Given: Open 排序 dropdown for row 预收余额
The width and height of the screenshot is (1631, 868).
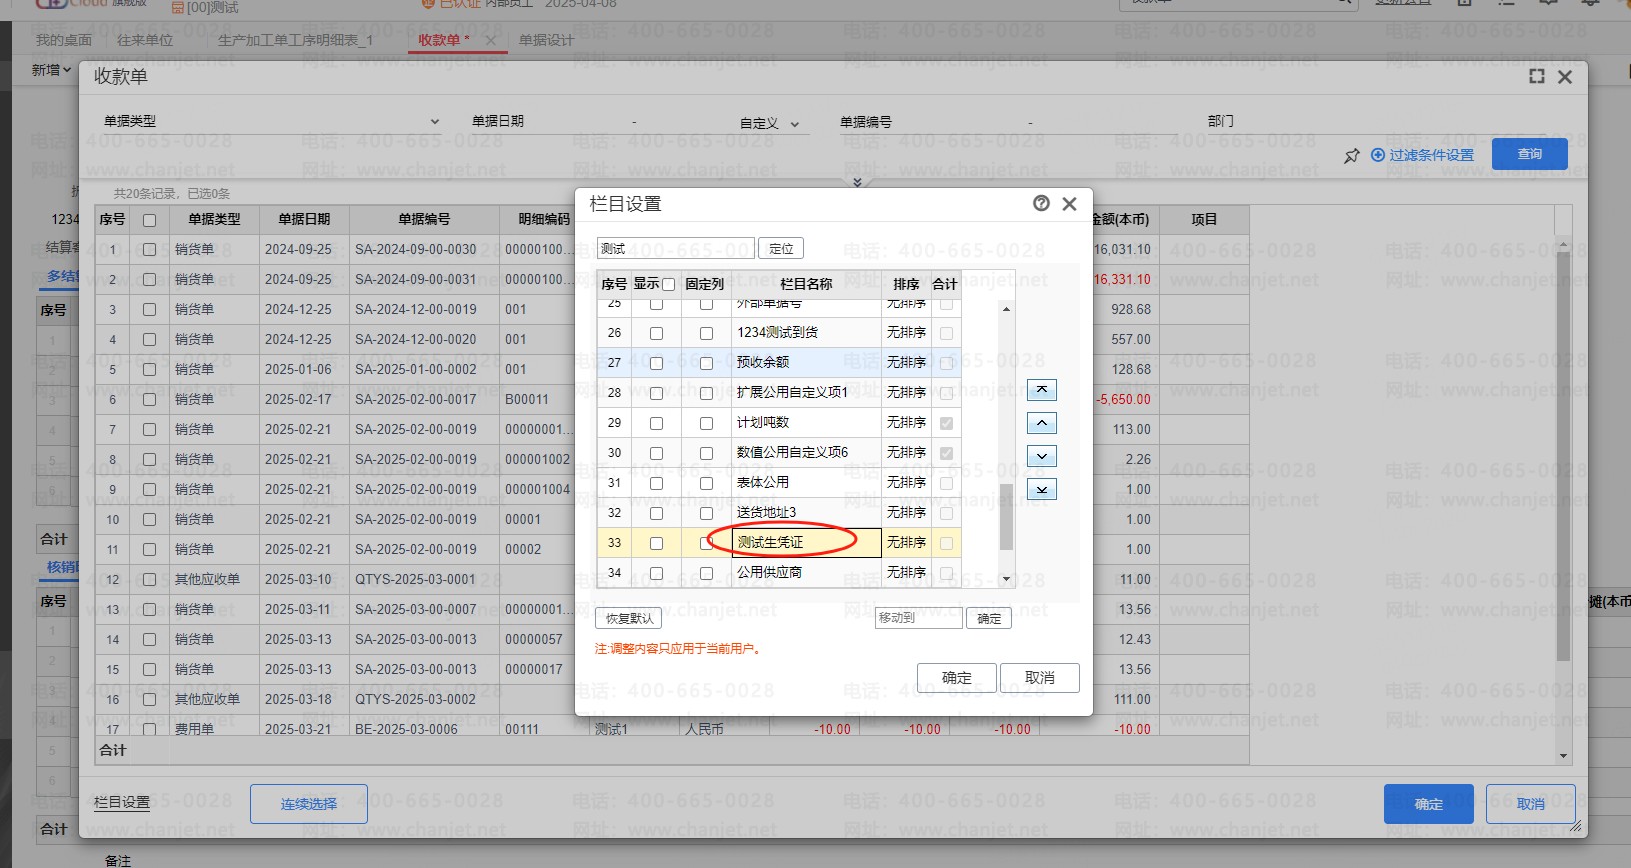Looking at the screenshot, I should coord(906,362).
